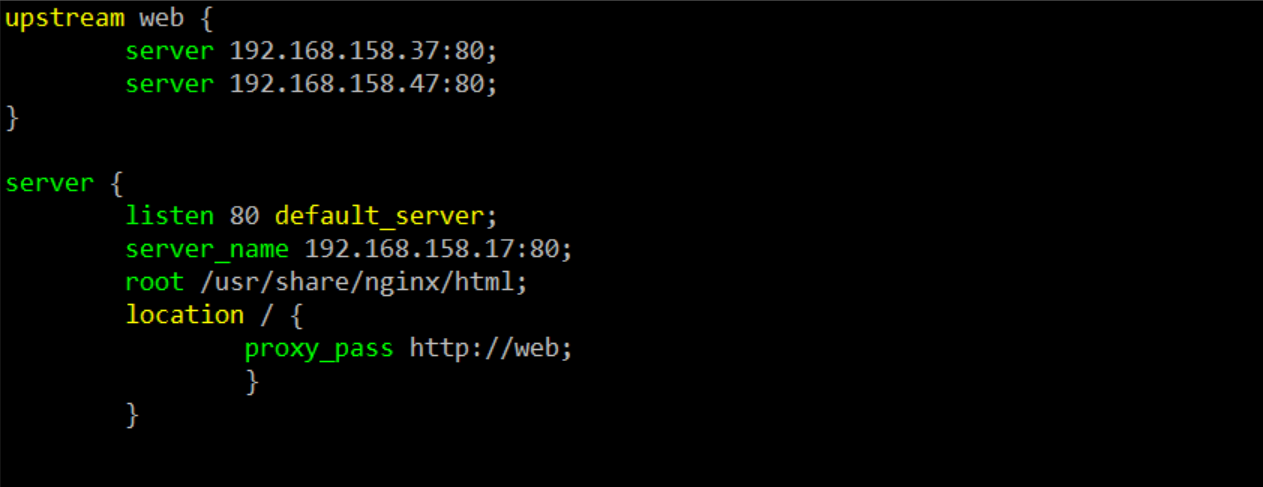Click the first 'server' keyword inside upstream
This screenshot has height=487, width=1263.
pyautogui.click(x=169, y=52)
